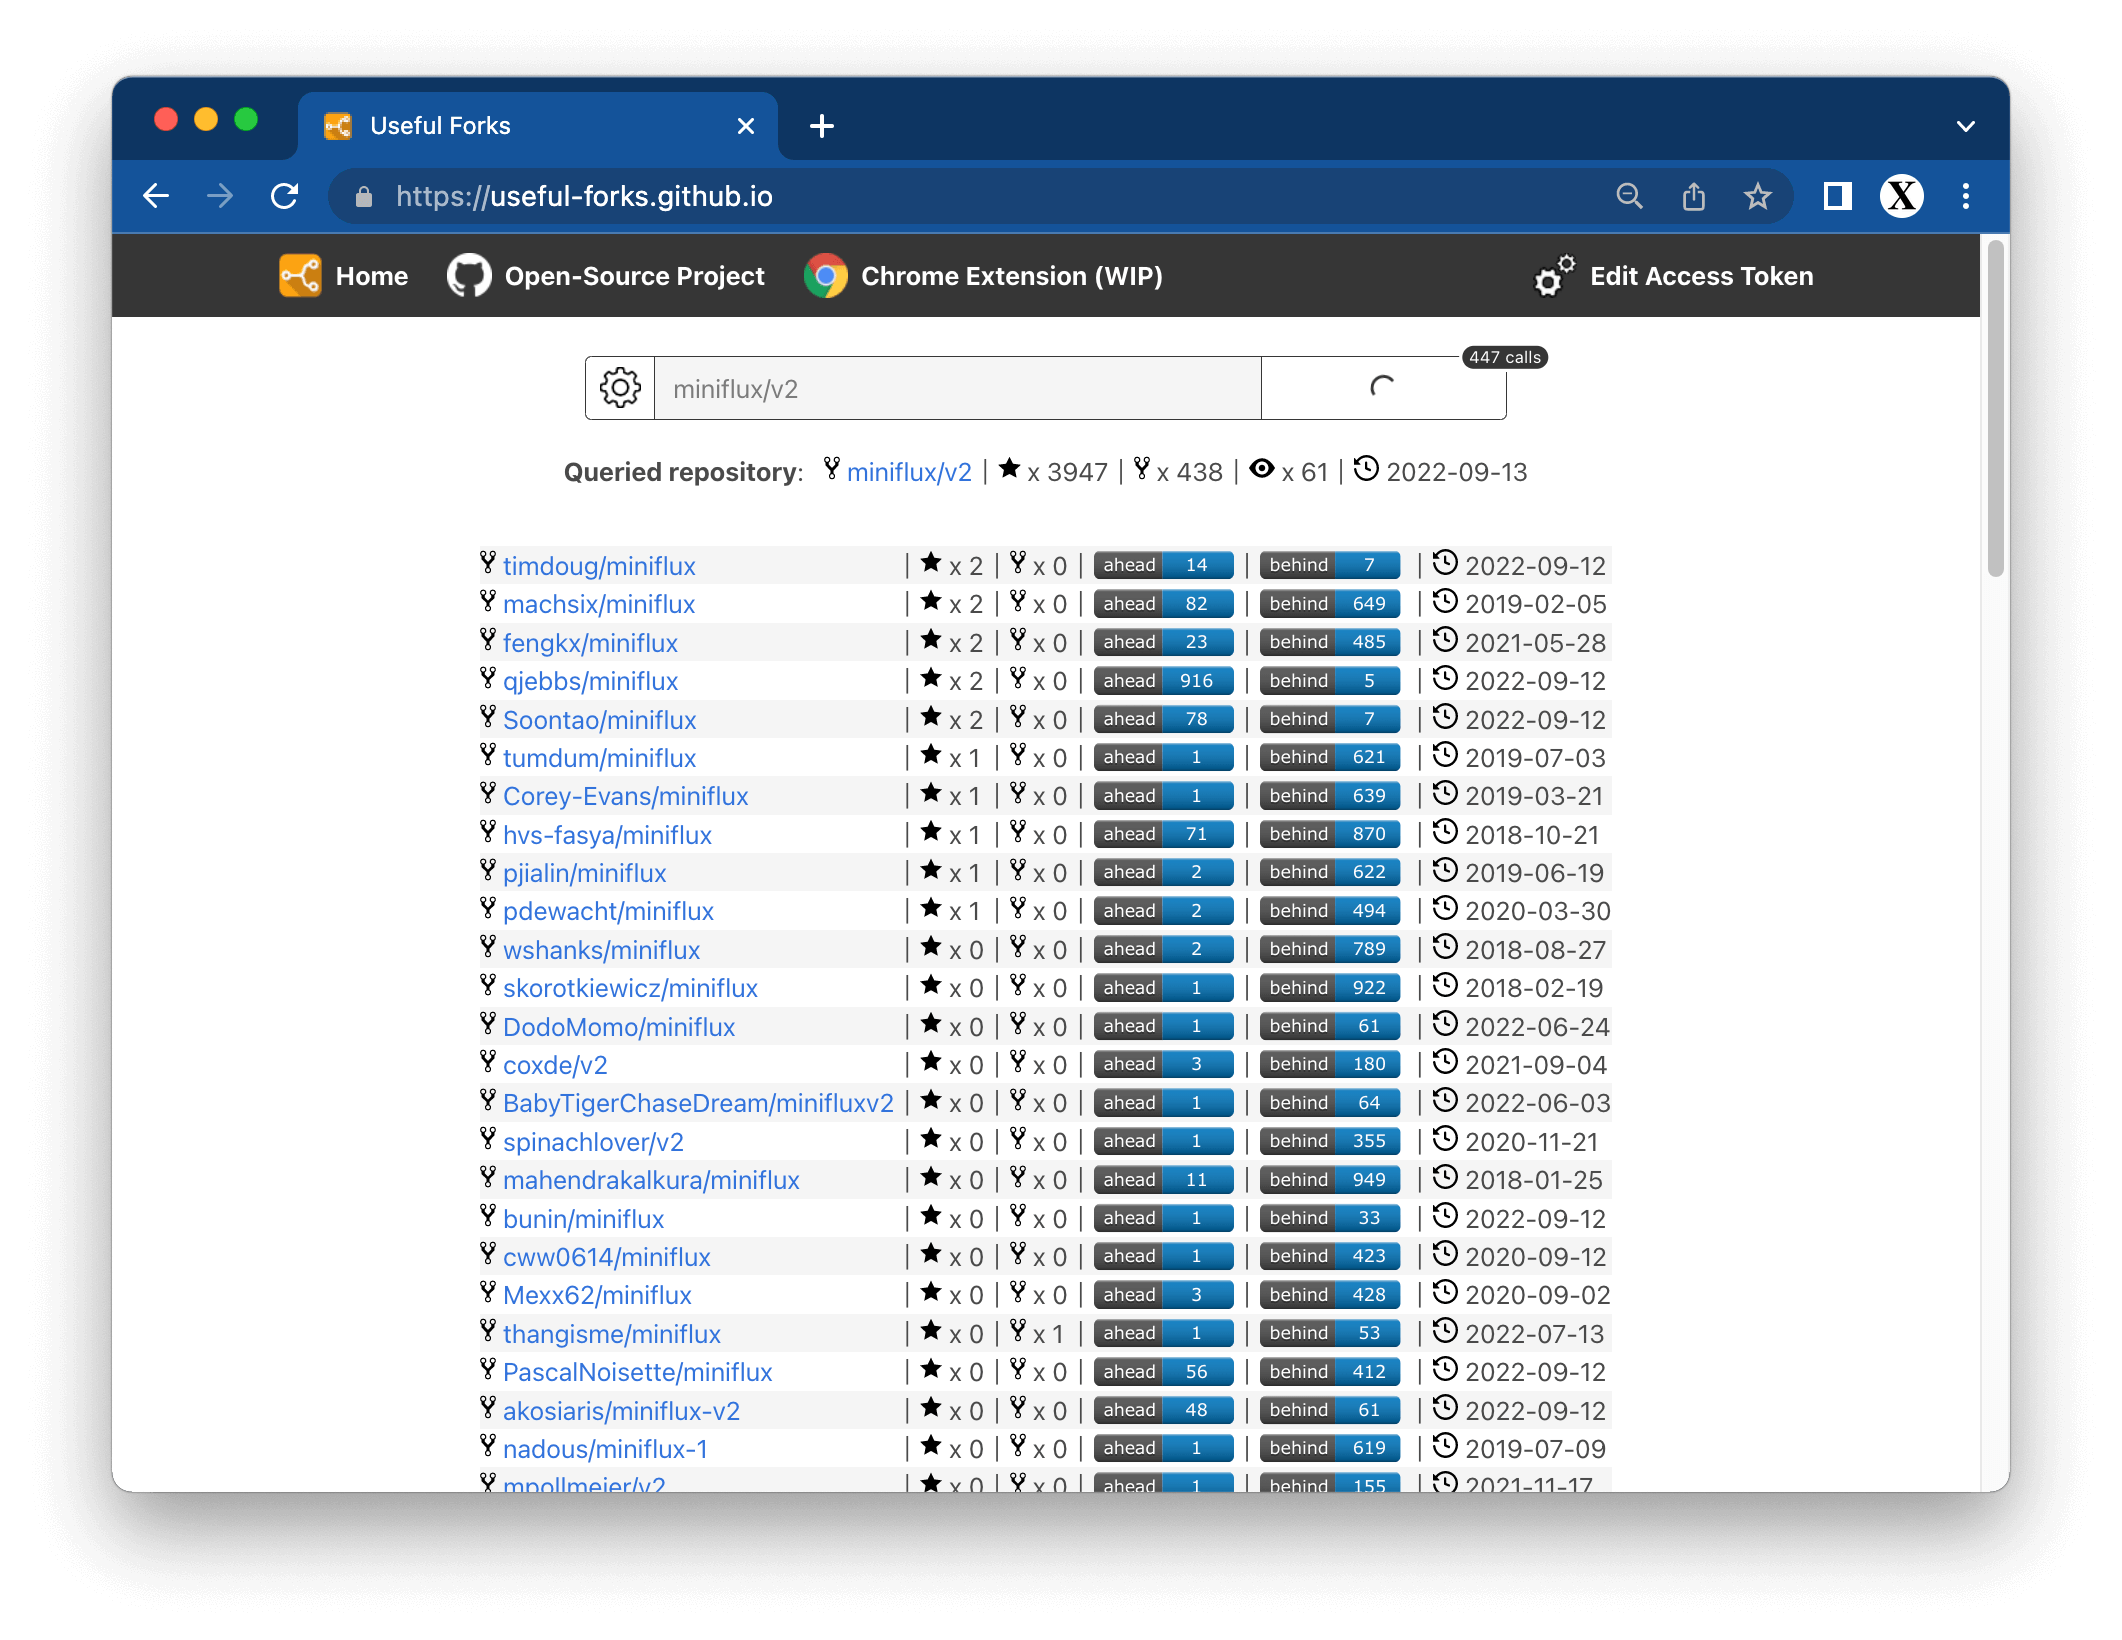
Task: Click the browser share icon
Action: (x=1693, y=196)
